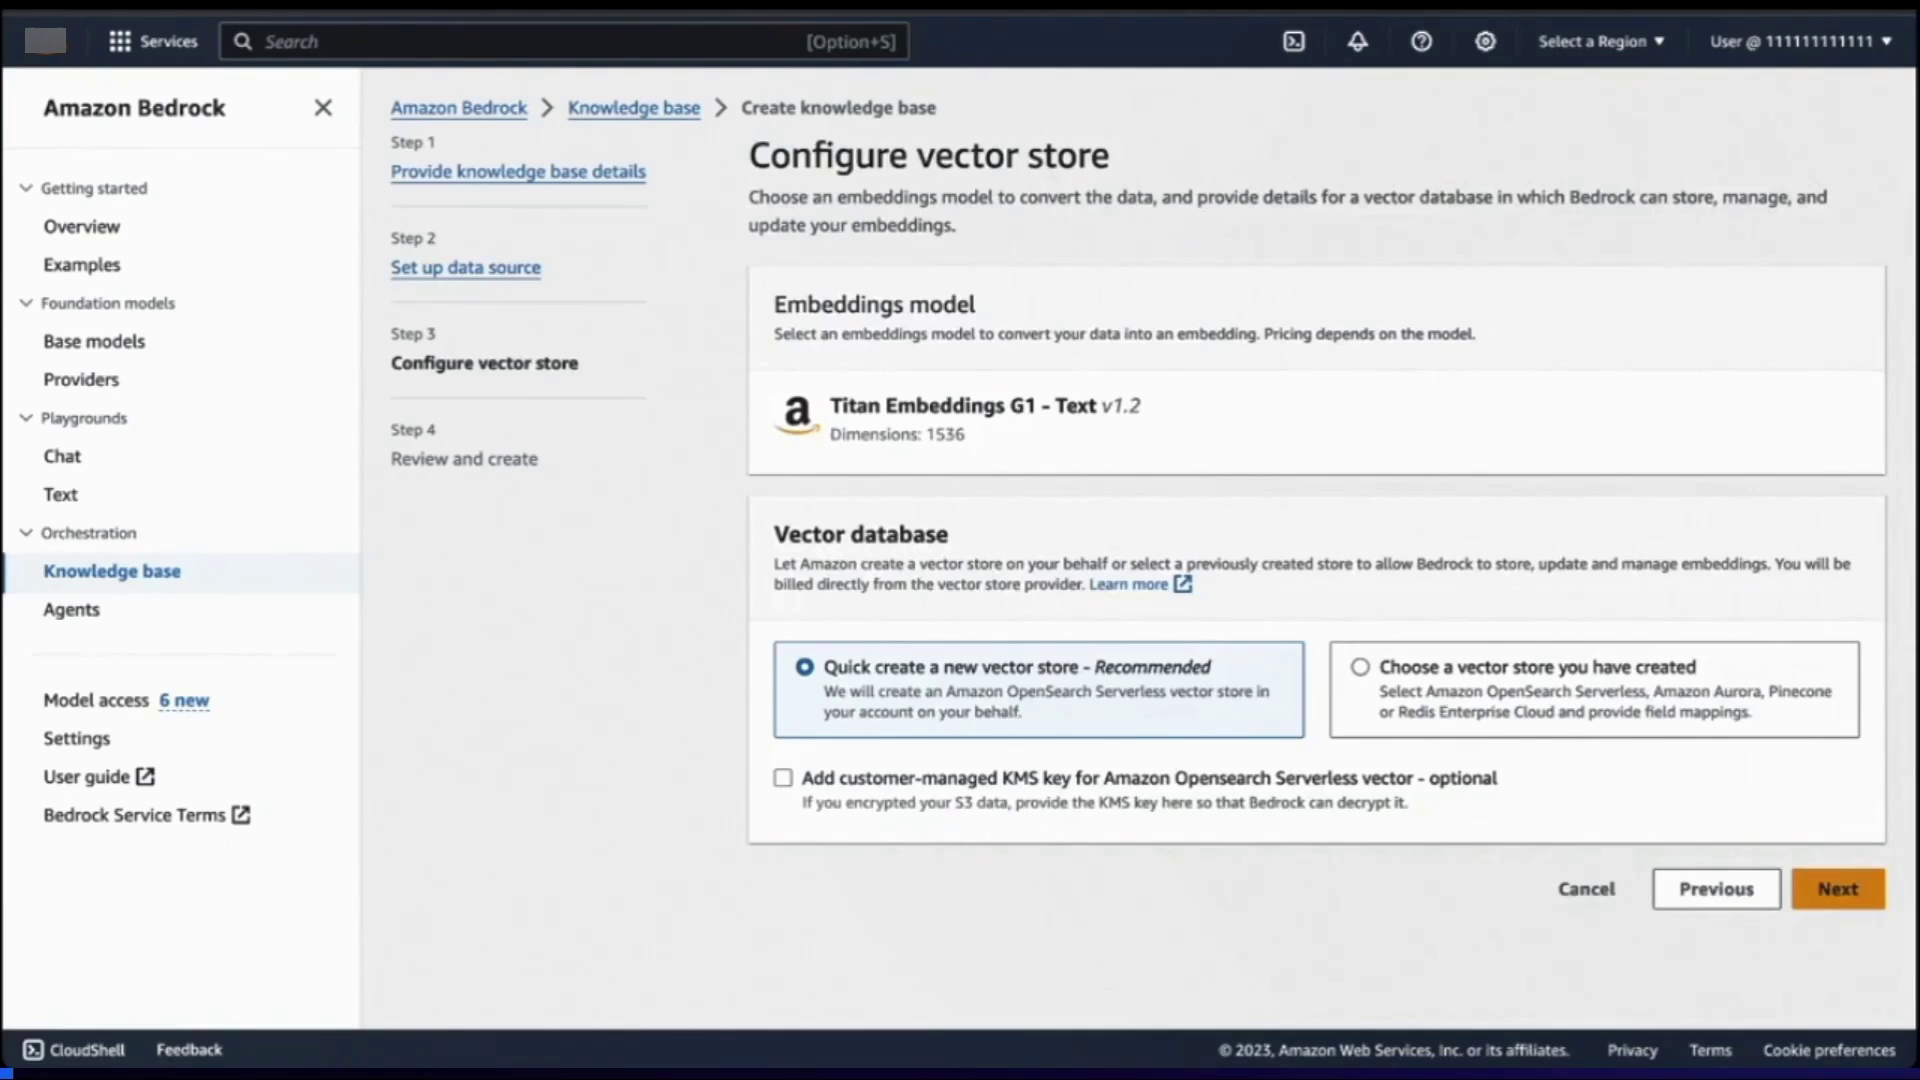1920x1080 pixels.
Task: Open Settings in the sidebar
Action: (x=77, y=739)
